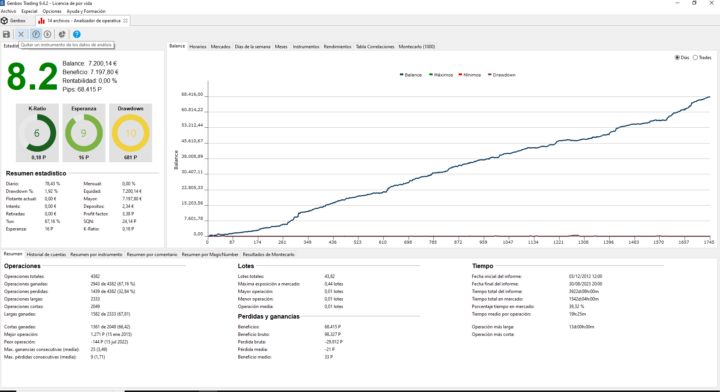Click the Balance: 7.200,14 € value

(90, 63)
